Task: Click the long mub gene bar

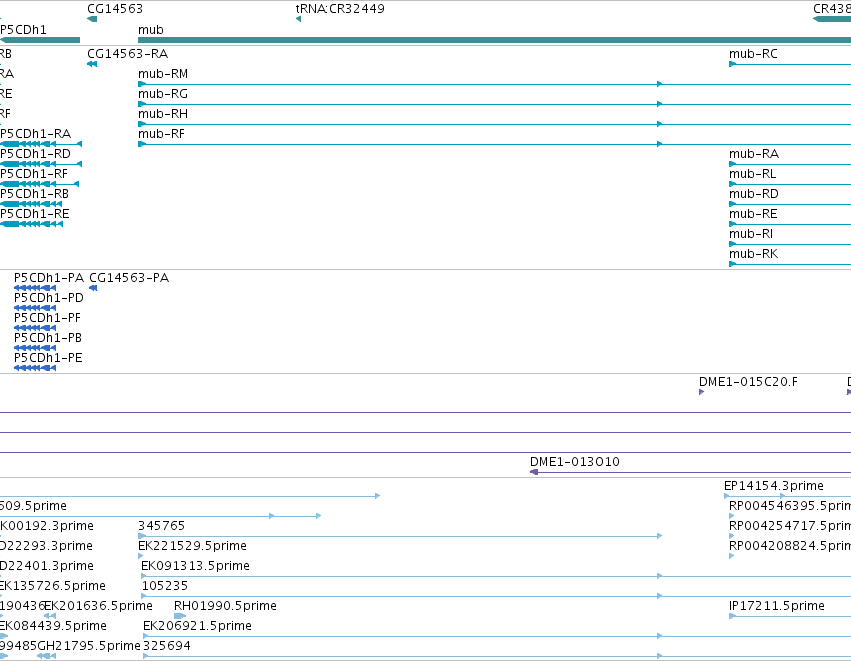Action: (494, 40)
